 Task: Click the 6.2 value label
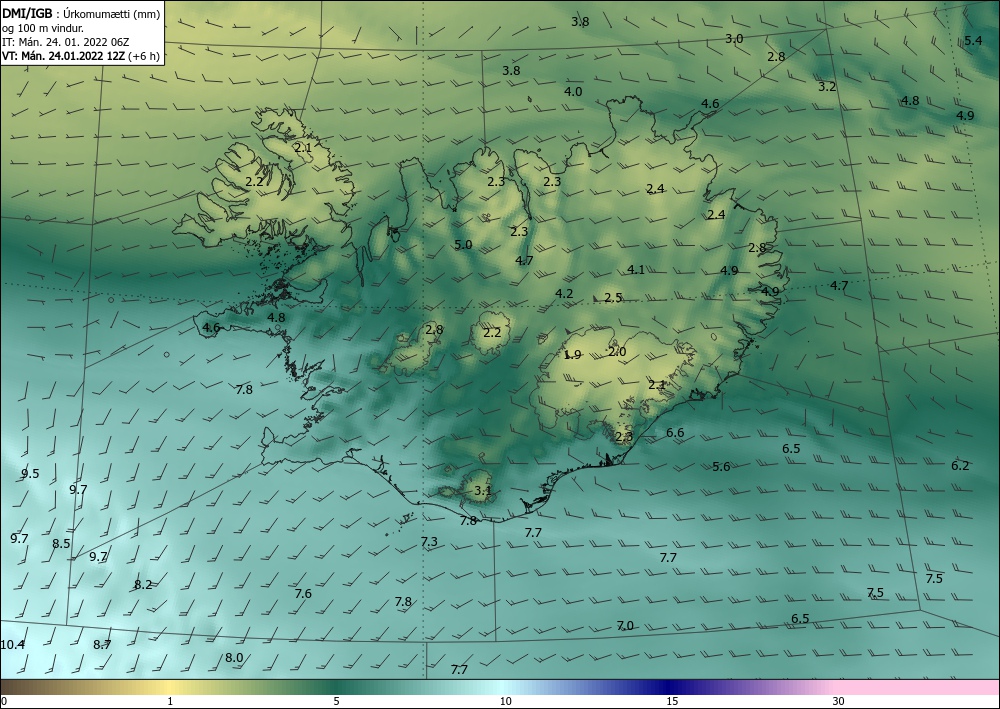pos(960,465)
